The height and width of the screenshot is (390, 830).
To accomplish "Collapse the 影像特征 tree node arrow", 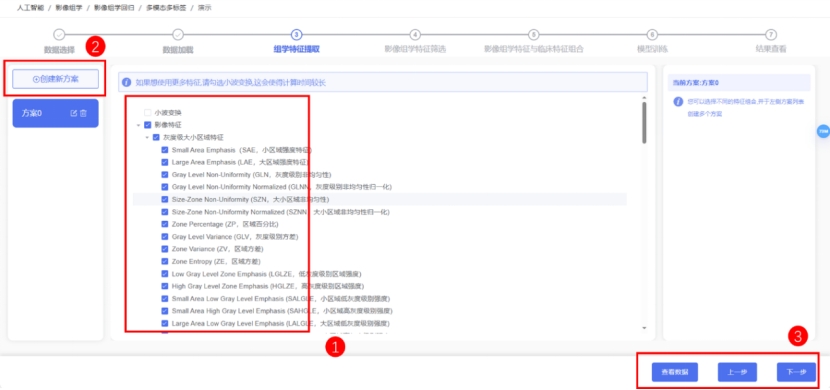I will [138, 125].
